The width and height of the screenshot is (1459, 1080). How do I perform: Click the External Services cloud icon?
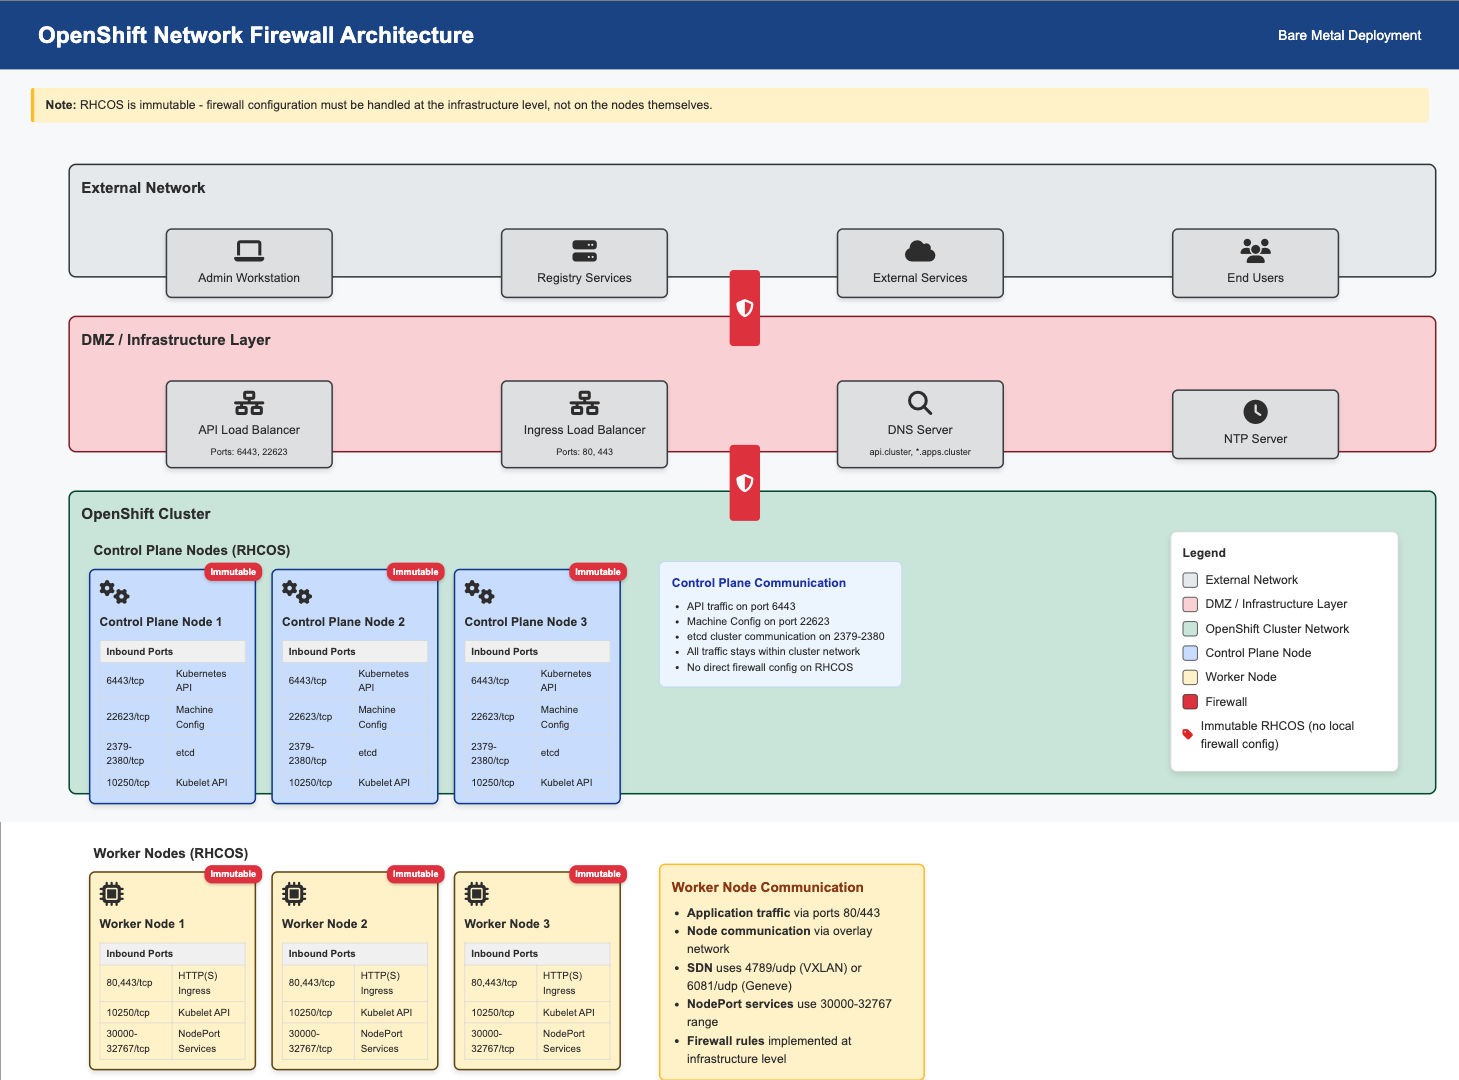tap(920, 250)
